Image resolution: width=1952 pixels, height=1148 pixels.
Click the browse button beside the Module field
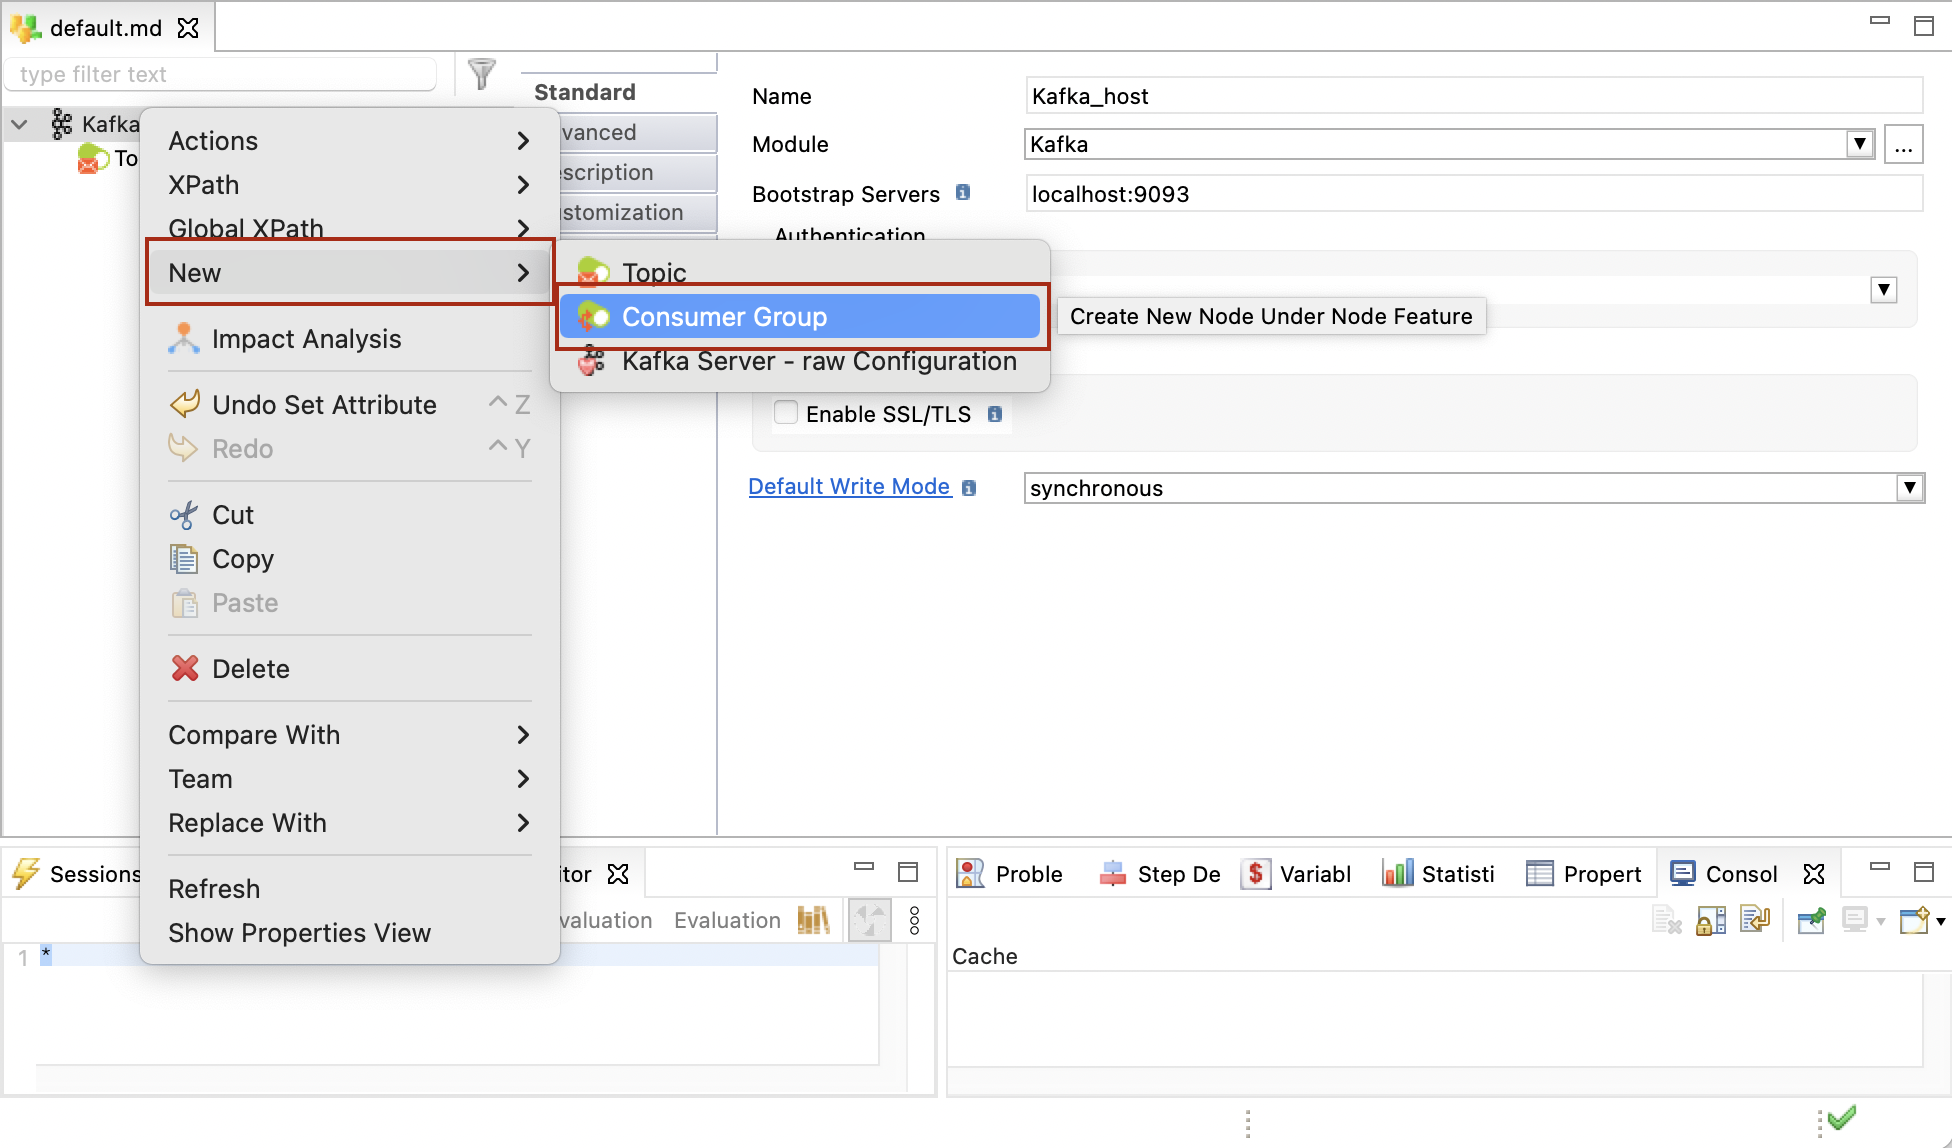click(x=1903, y=143)
